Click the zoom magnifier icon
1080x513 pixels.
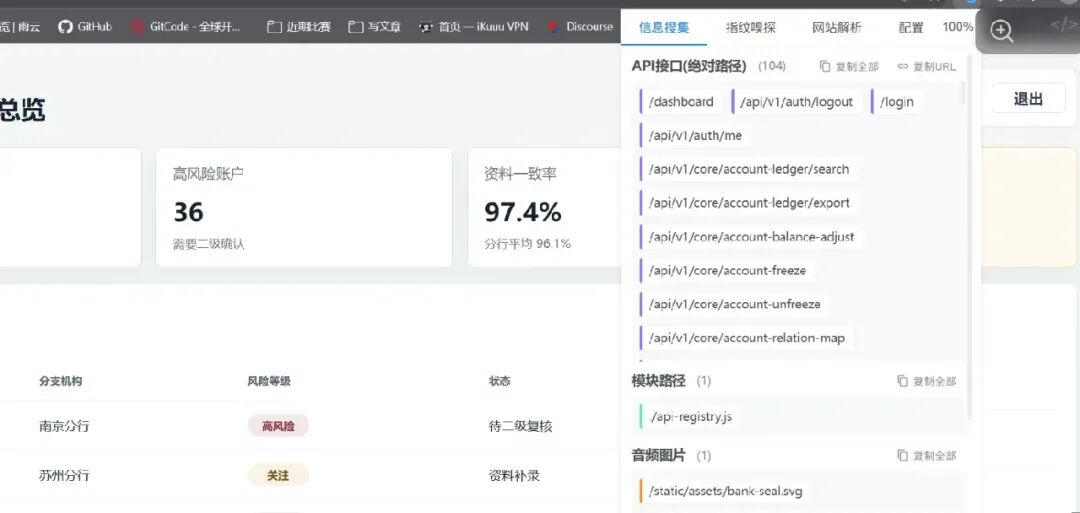click(1001, 30)
